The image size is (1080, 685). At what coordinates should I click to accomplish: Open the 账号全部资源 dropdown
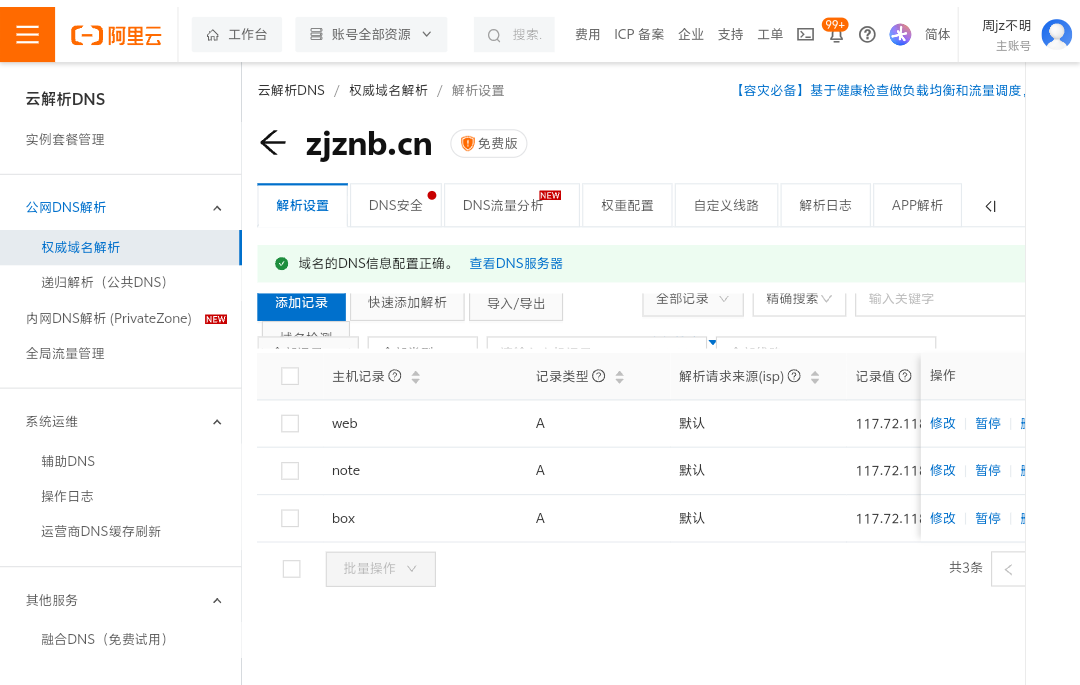click(x=371, y=34)
